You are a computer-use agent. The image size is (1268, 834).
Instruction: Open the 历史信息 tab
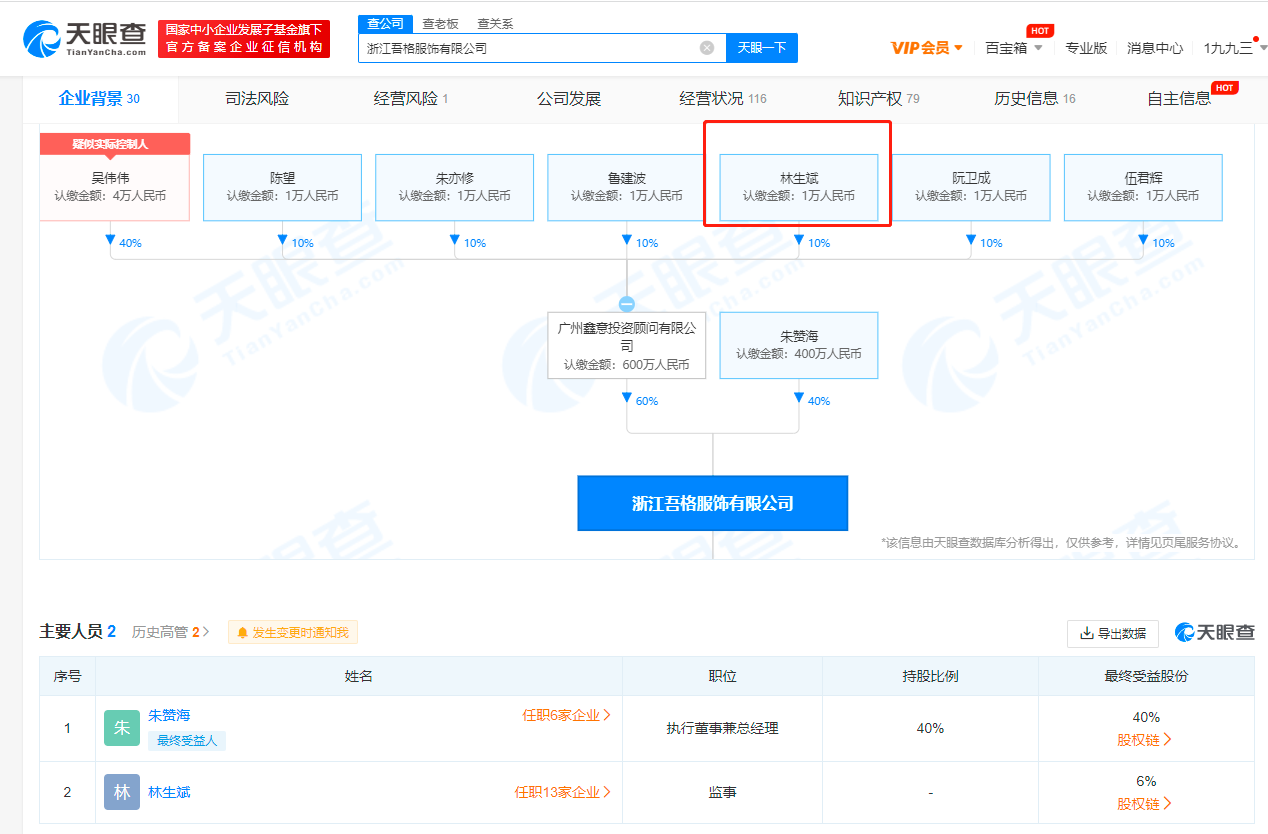click(1035, 99)
